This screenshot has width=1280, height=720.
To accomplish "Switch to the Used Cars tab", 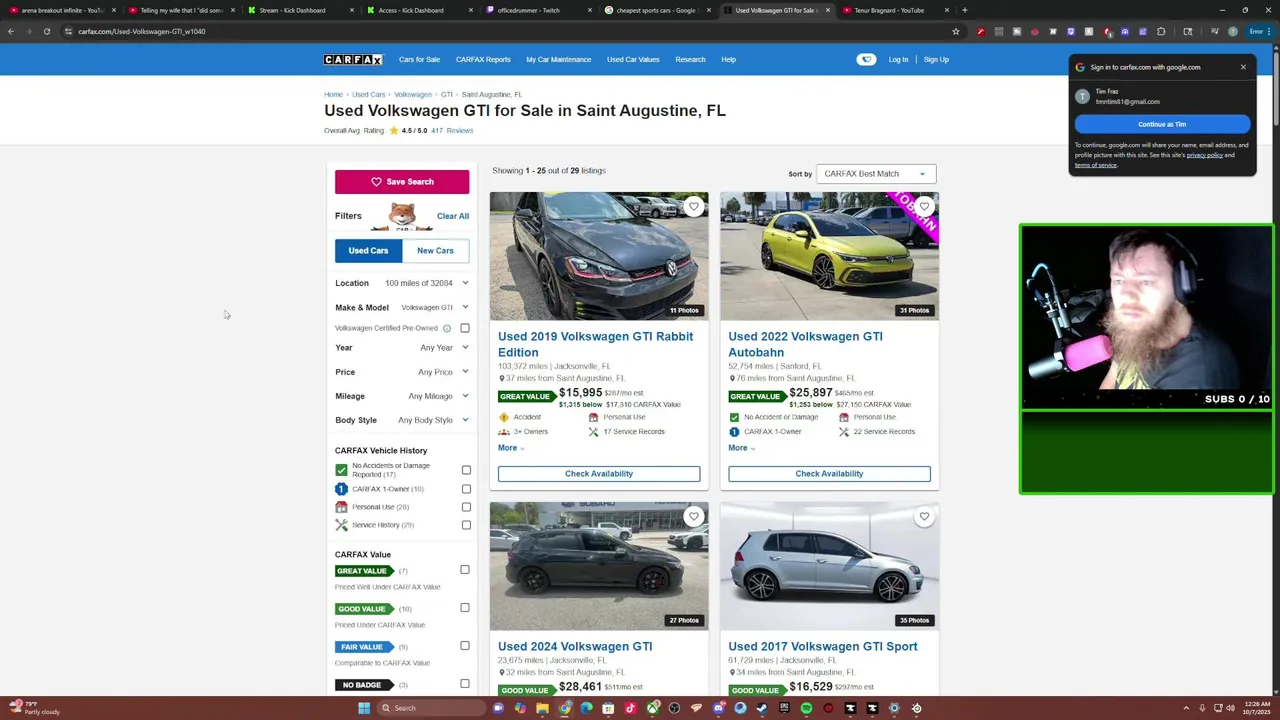I will pos(368,251).
